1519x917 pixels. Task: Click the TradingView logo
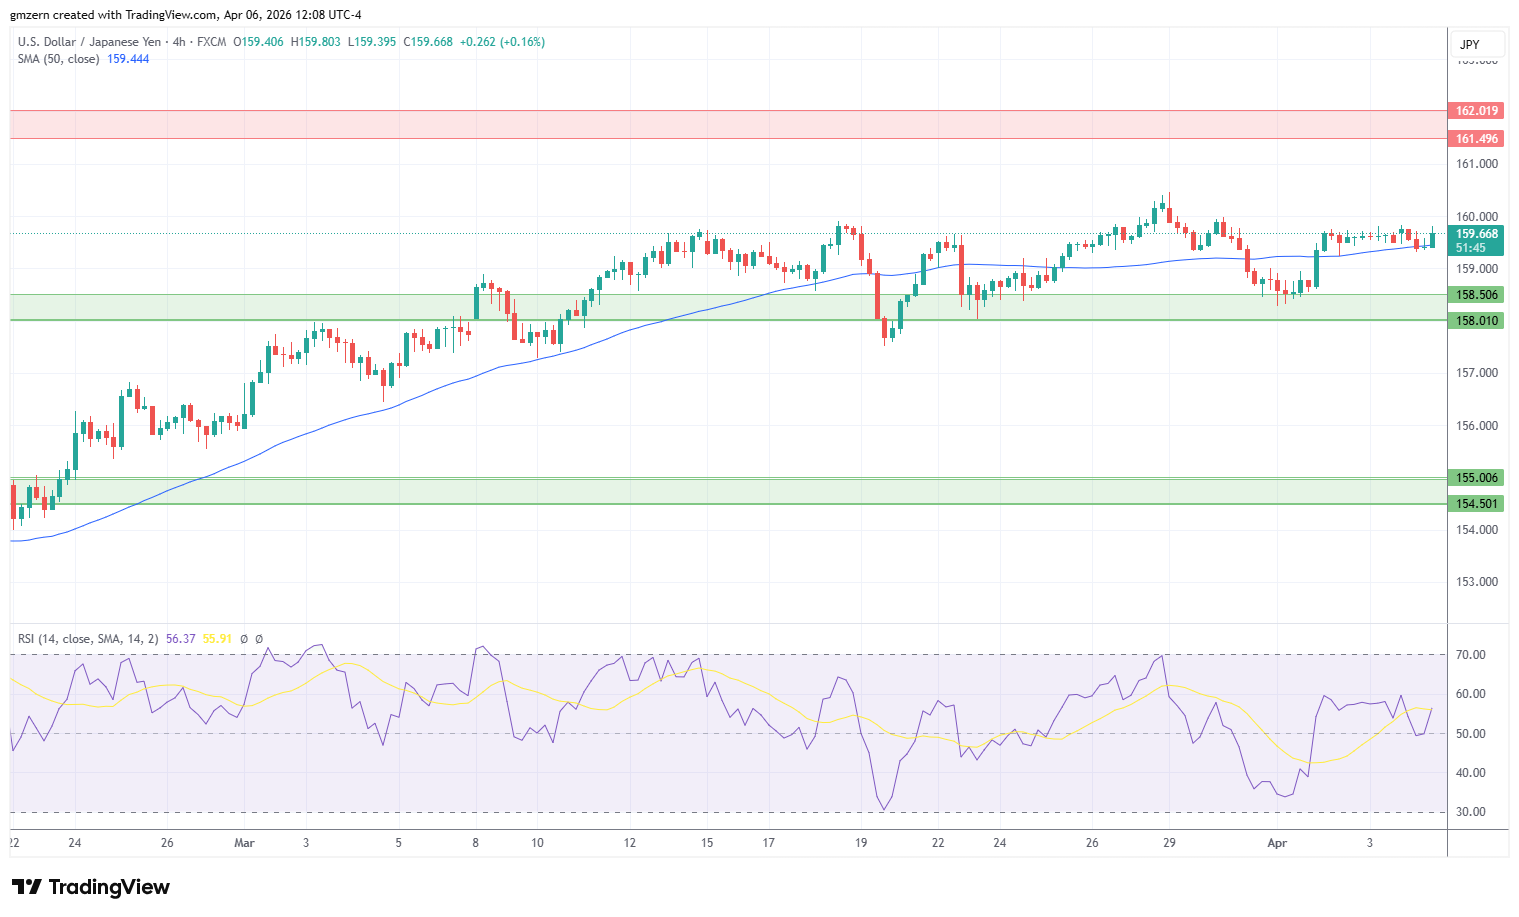coord(91,887)
